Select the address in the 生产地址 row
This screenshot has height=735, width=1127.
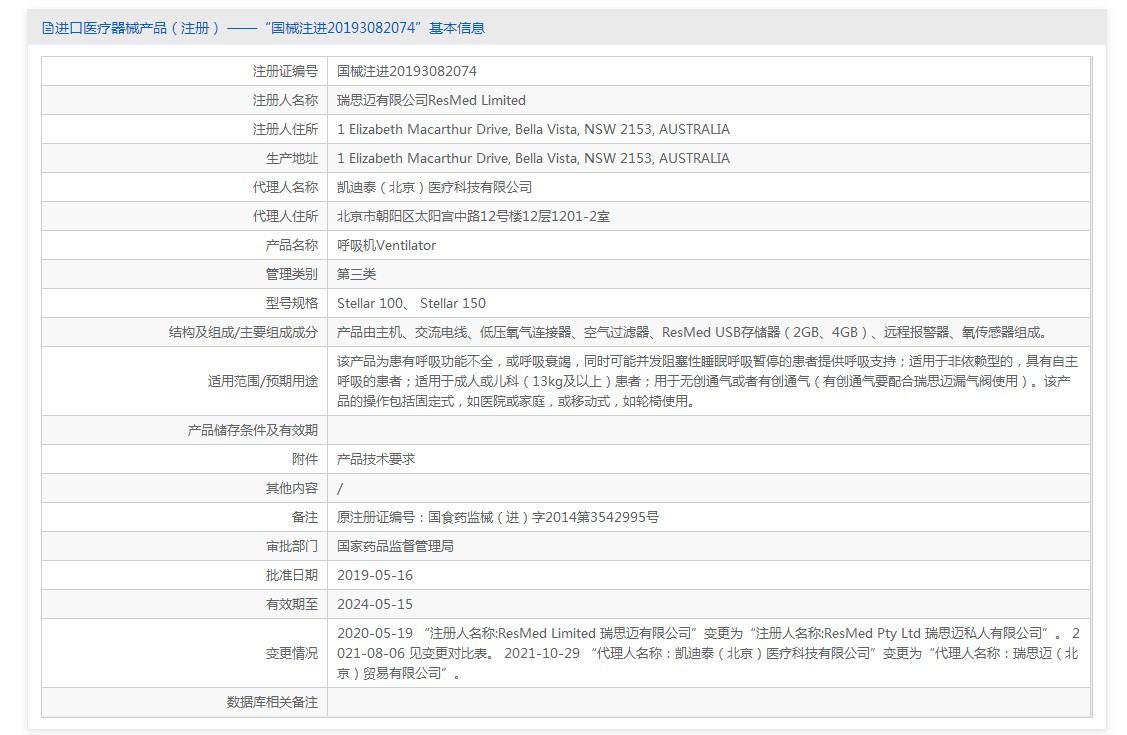click(x=533, y=158)
